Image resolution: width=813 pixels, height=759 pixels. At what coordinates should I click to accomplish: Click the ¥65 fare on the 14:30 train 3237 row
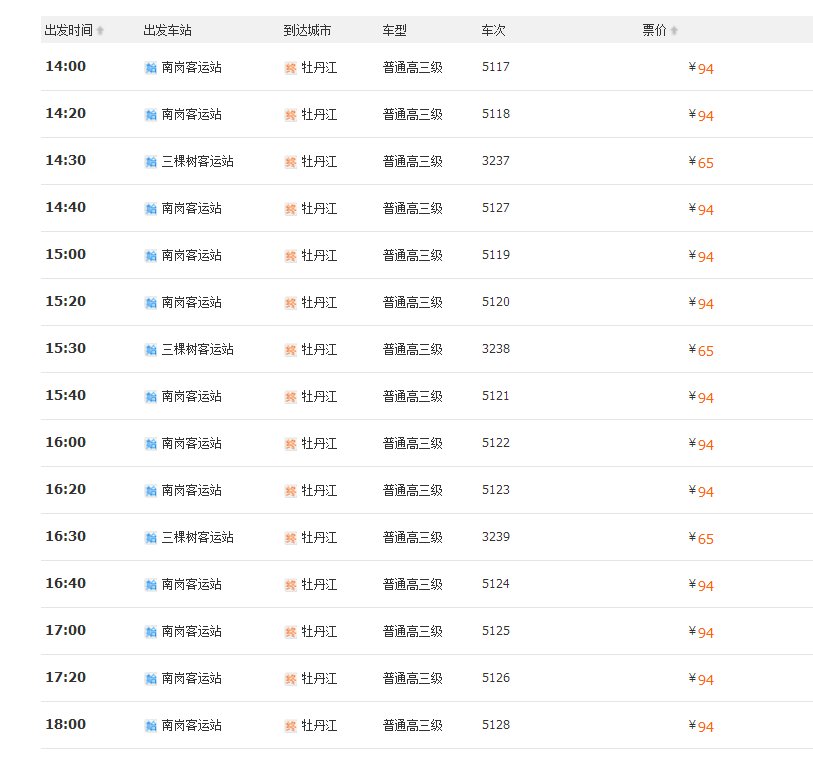click(699, 161)
